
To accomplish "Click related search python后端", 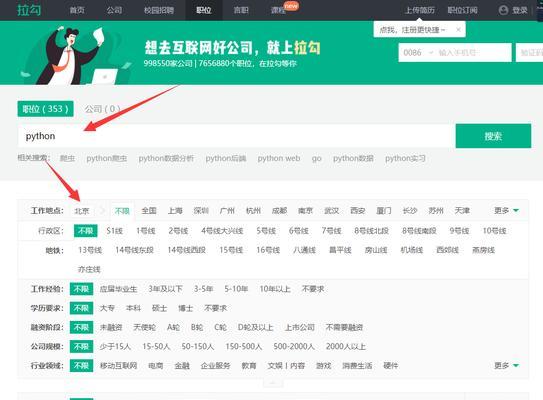I will [x=226, y=159].
